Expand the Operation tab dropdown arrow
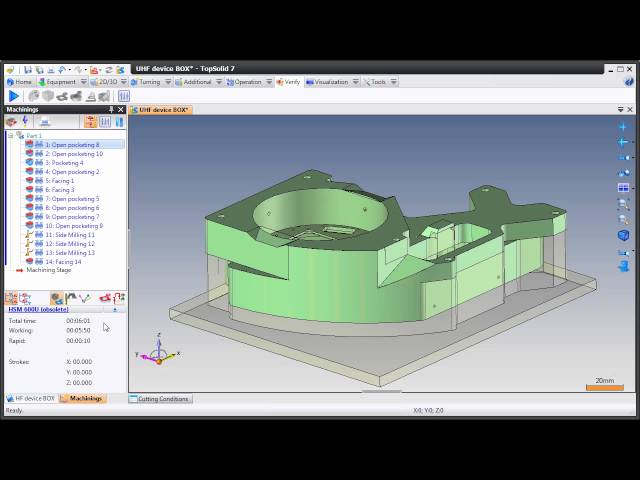Screen dimensions: 640x480 point(268,82)
